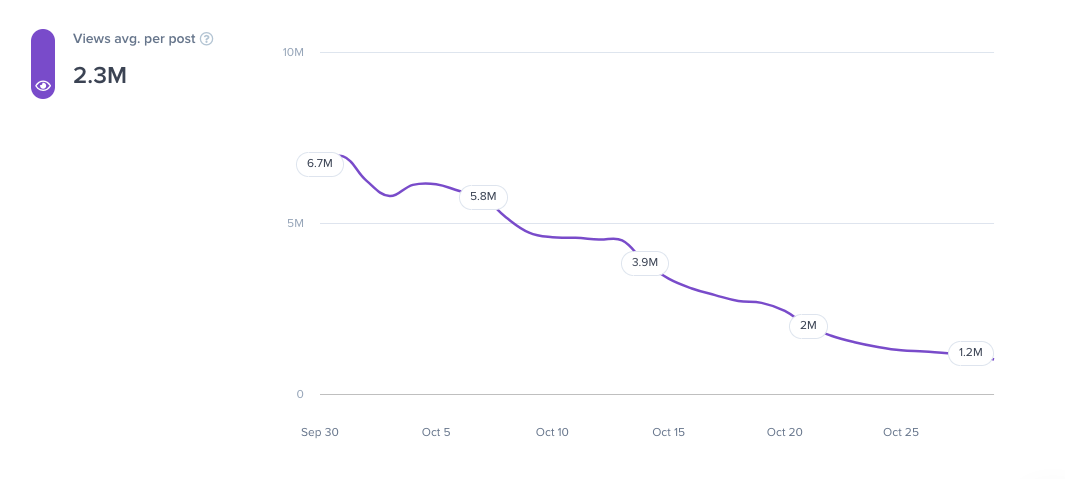
Task: Click the "Views avg. per post" label
Action: (x=134, y=39)
